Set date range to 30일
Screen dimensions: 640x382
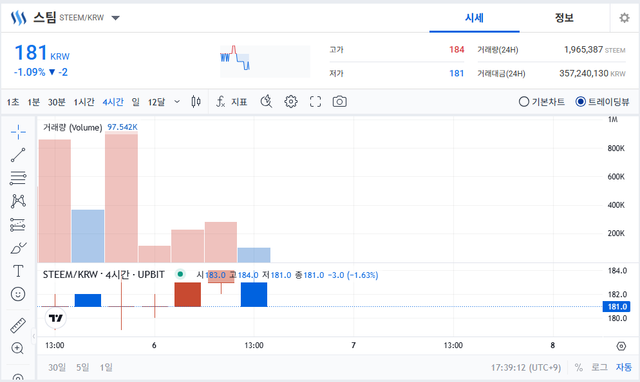click(x=57, y=367)
